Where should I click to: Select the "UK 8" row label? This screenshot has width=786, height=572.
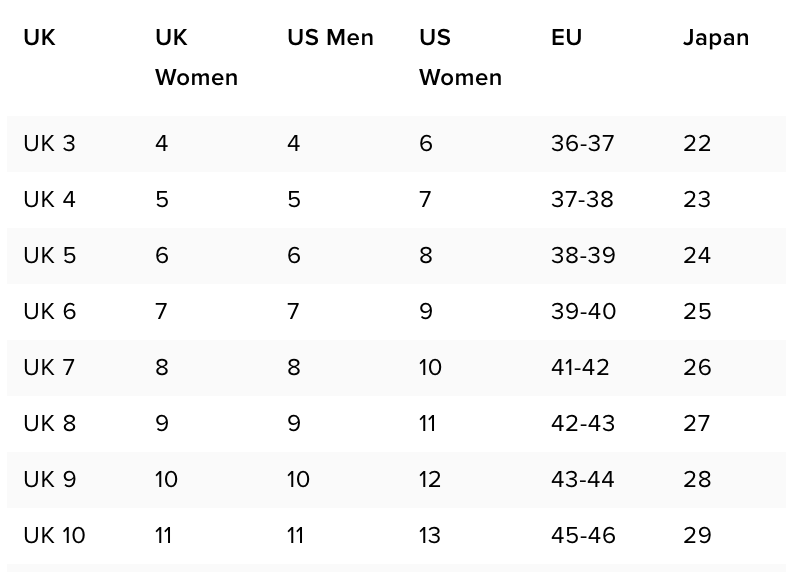pos(49,423)
